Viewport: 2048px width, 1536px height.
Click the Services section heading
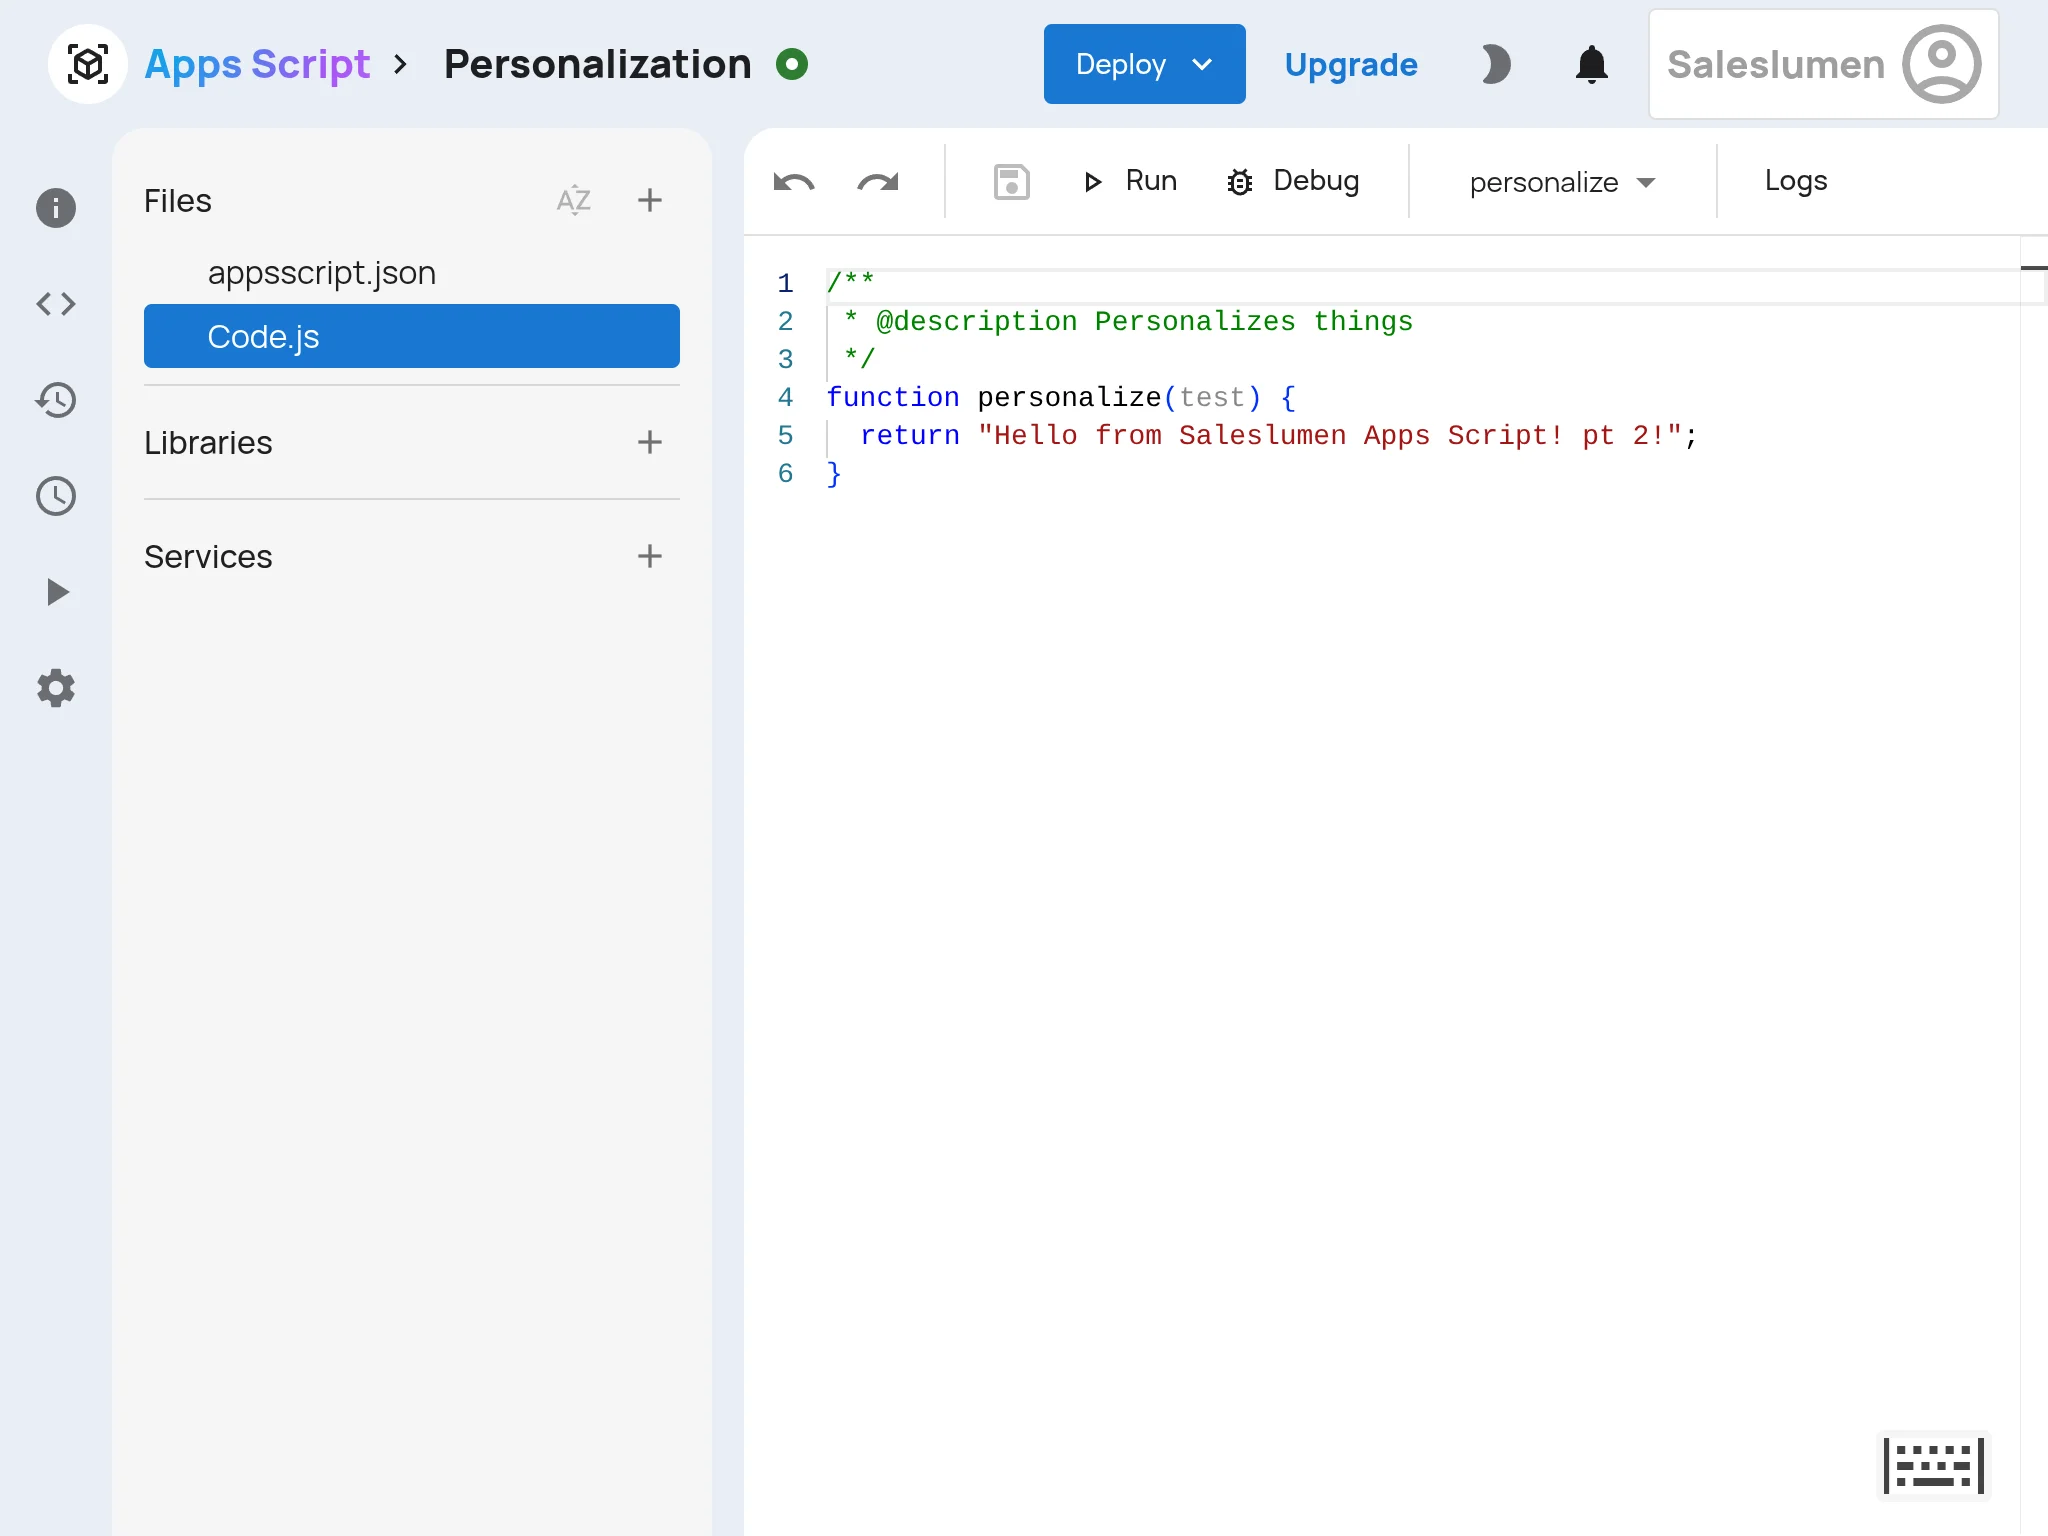(x=208, y=556)
